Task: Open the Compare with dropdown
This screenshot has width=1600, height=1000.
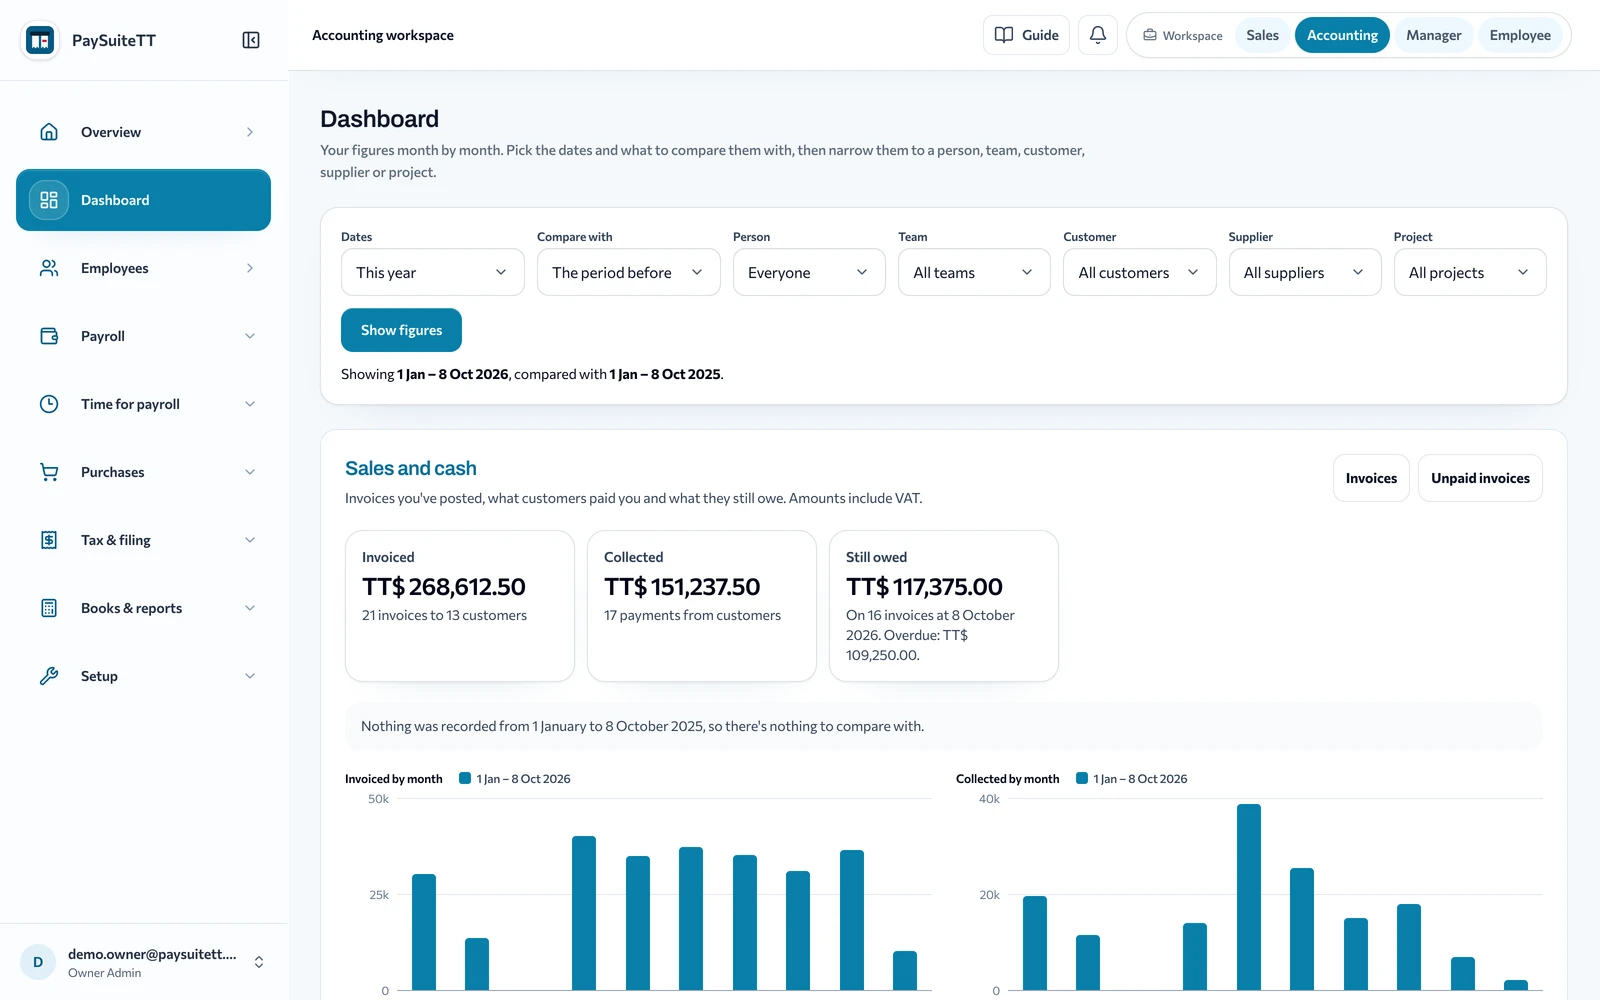Action: pos(628,272)
